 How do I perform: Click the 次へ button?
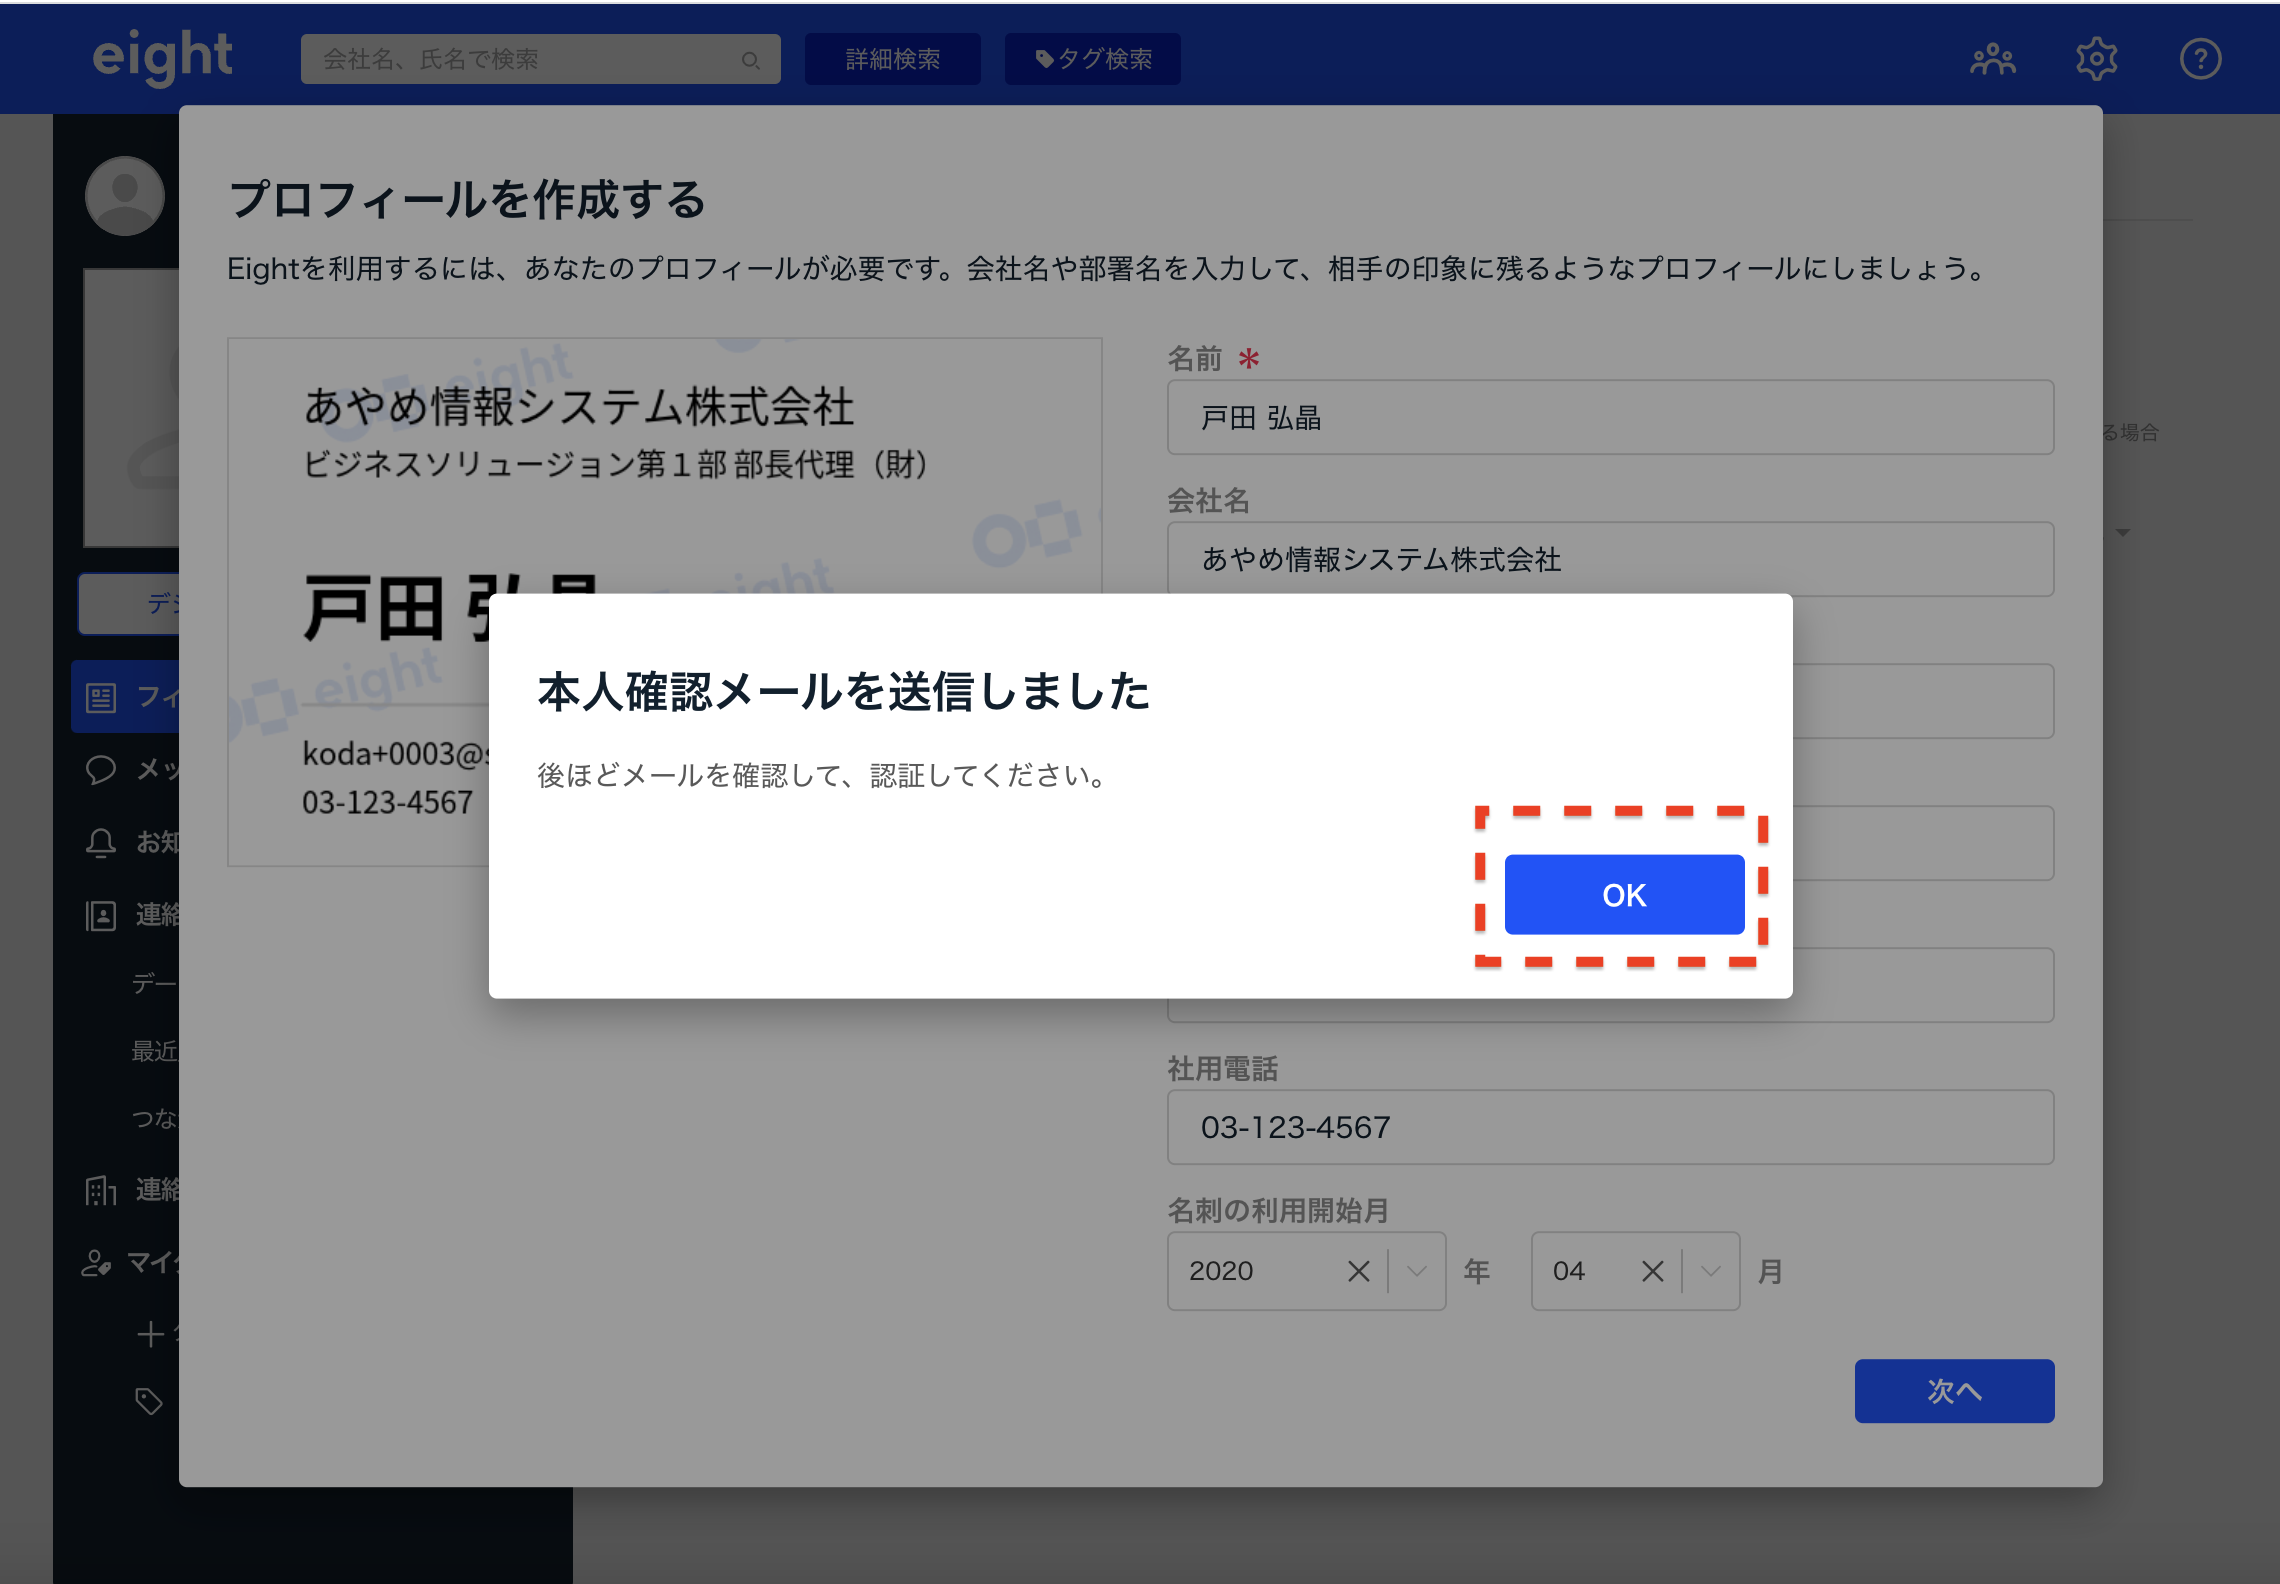click(1953, 1390)
